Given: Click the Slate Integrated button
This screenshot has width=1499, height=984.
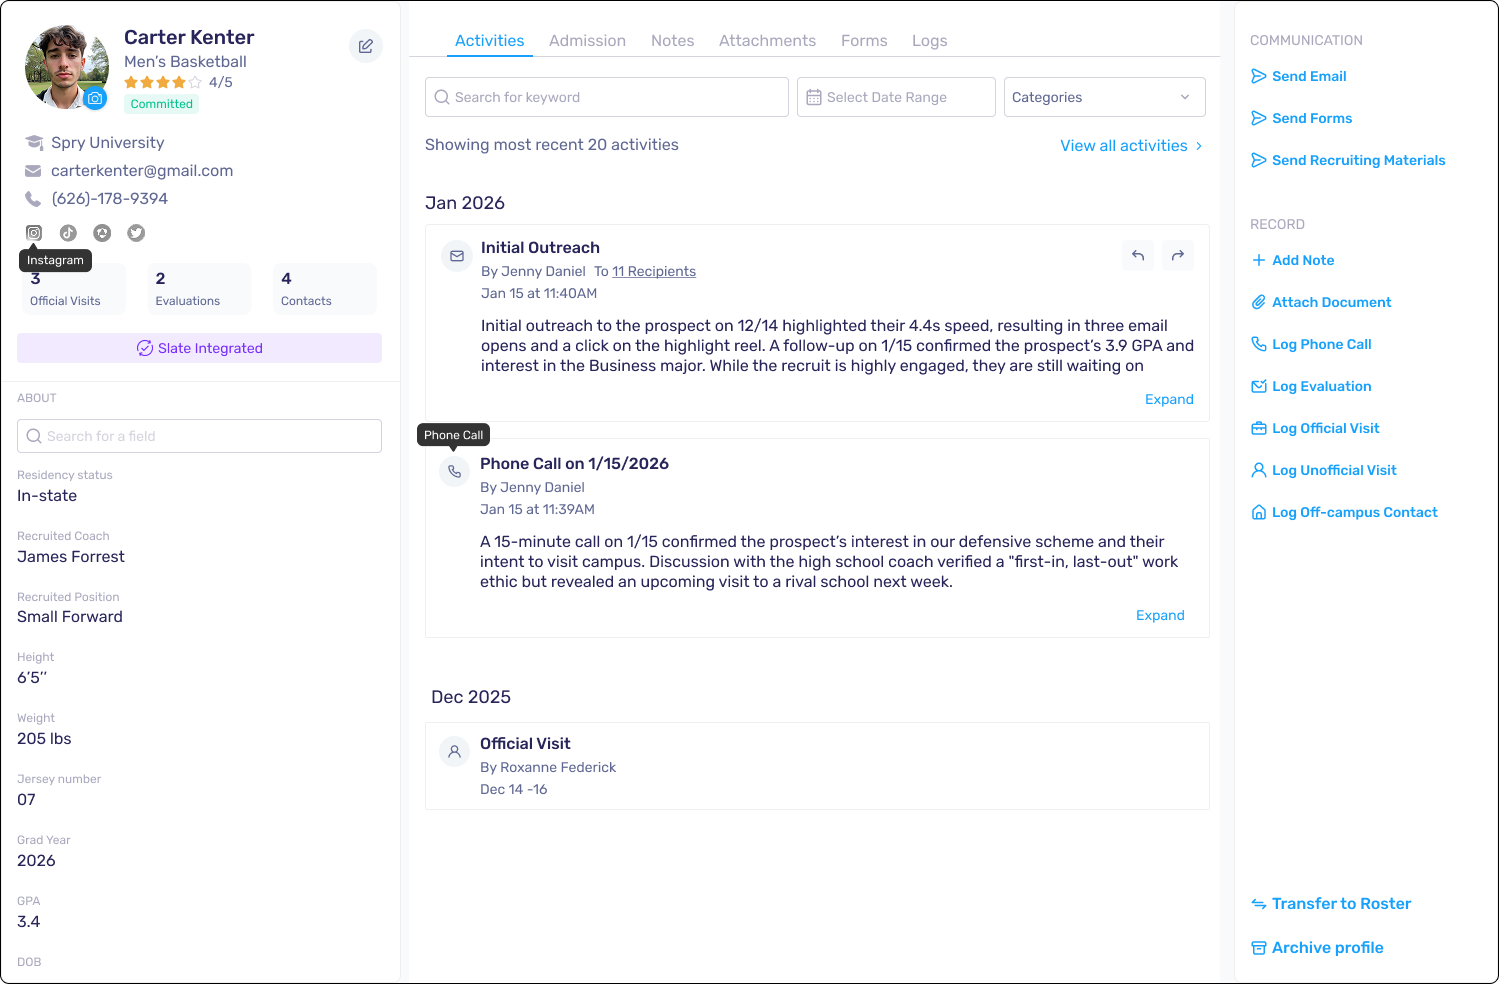Looking at the screenshot, I should [x=200, y=348].
